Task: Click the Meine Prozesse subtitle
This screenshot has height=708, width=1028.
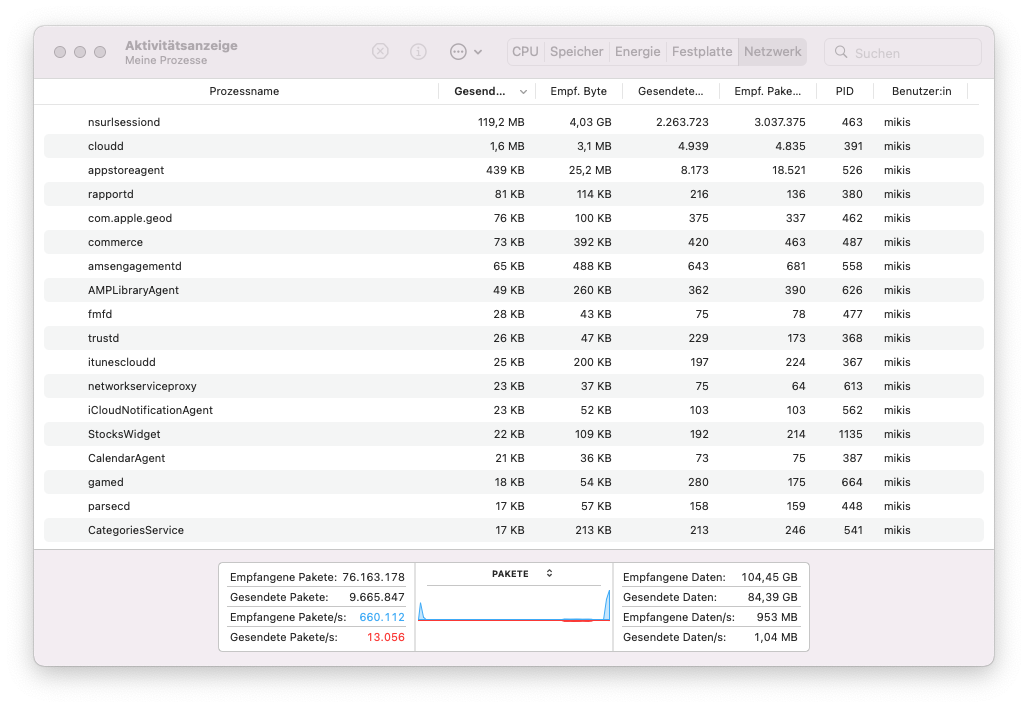Action: coord(166,60)
